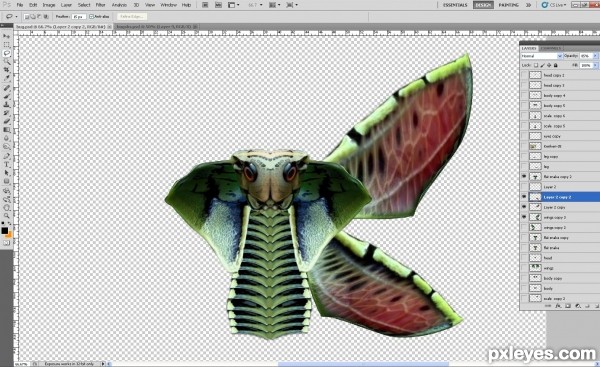Open the Filter menu
600x367 pixels.
coord(100,5)
